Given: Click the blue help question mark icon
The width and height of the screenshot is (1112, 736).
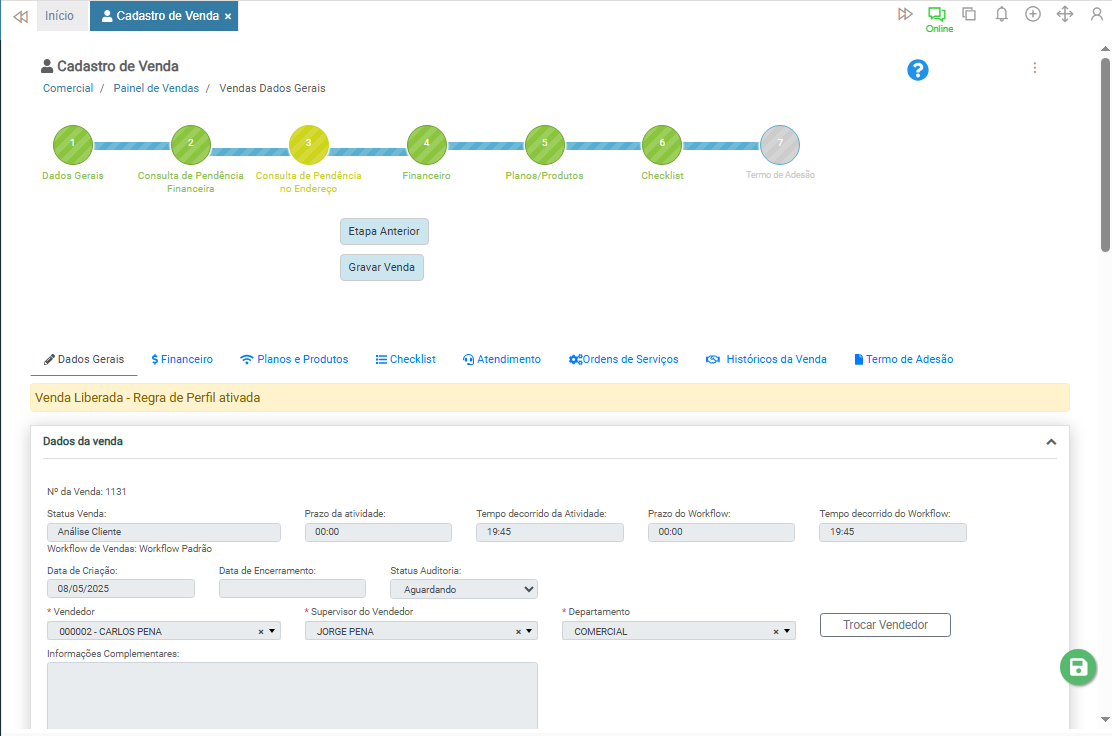Looking at the screenshot, I should coord(918,70).
